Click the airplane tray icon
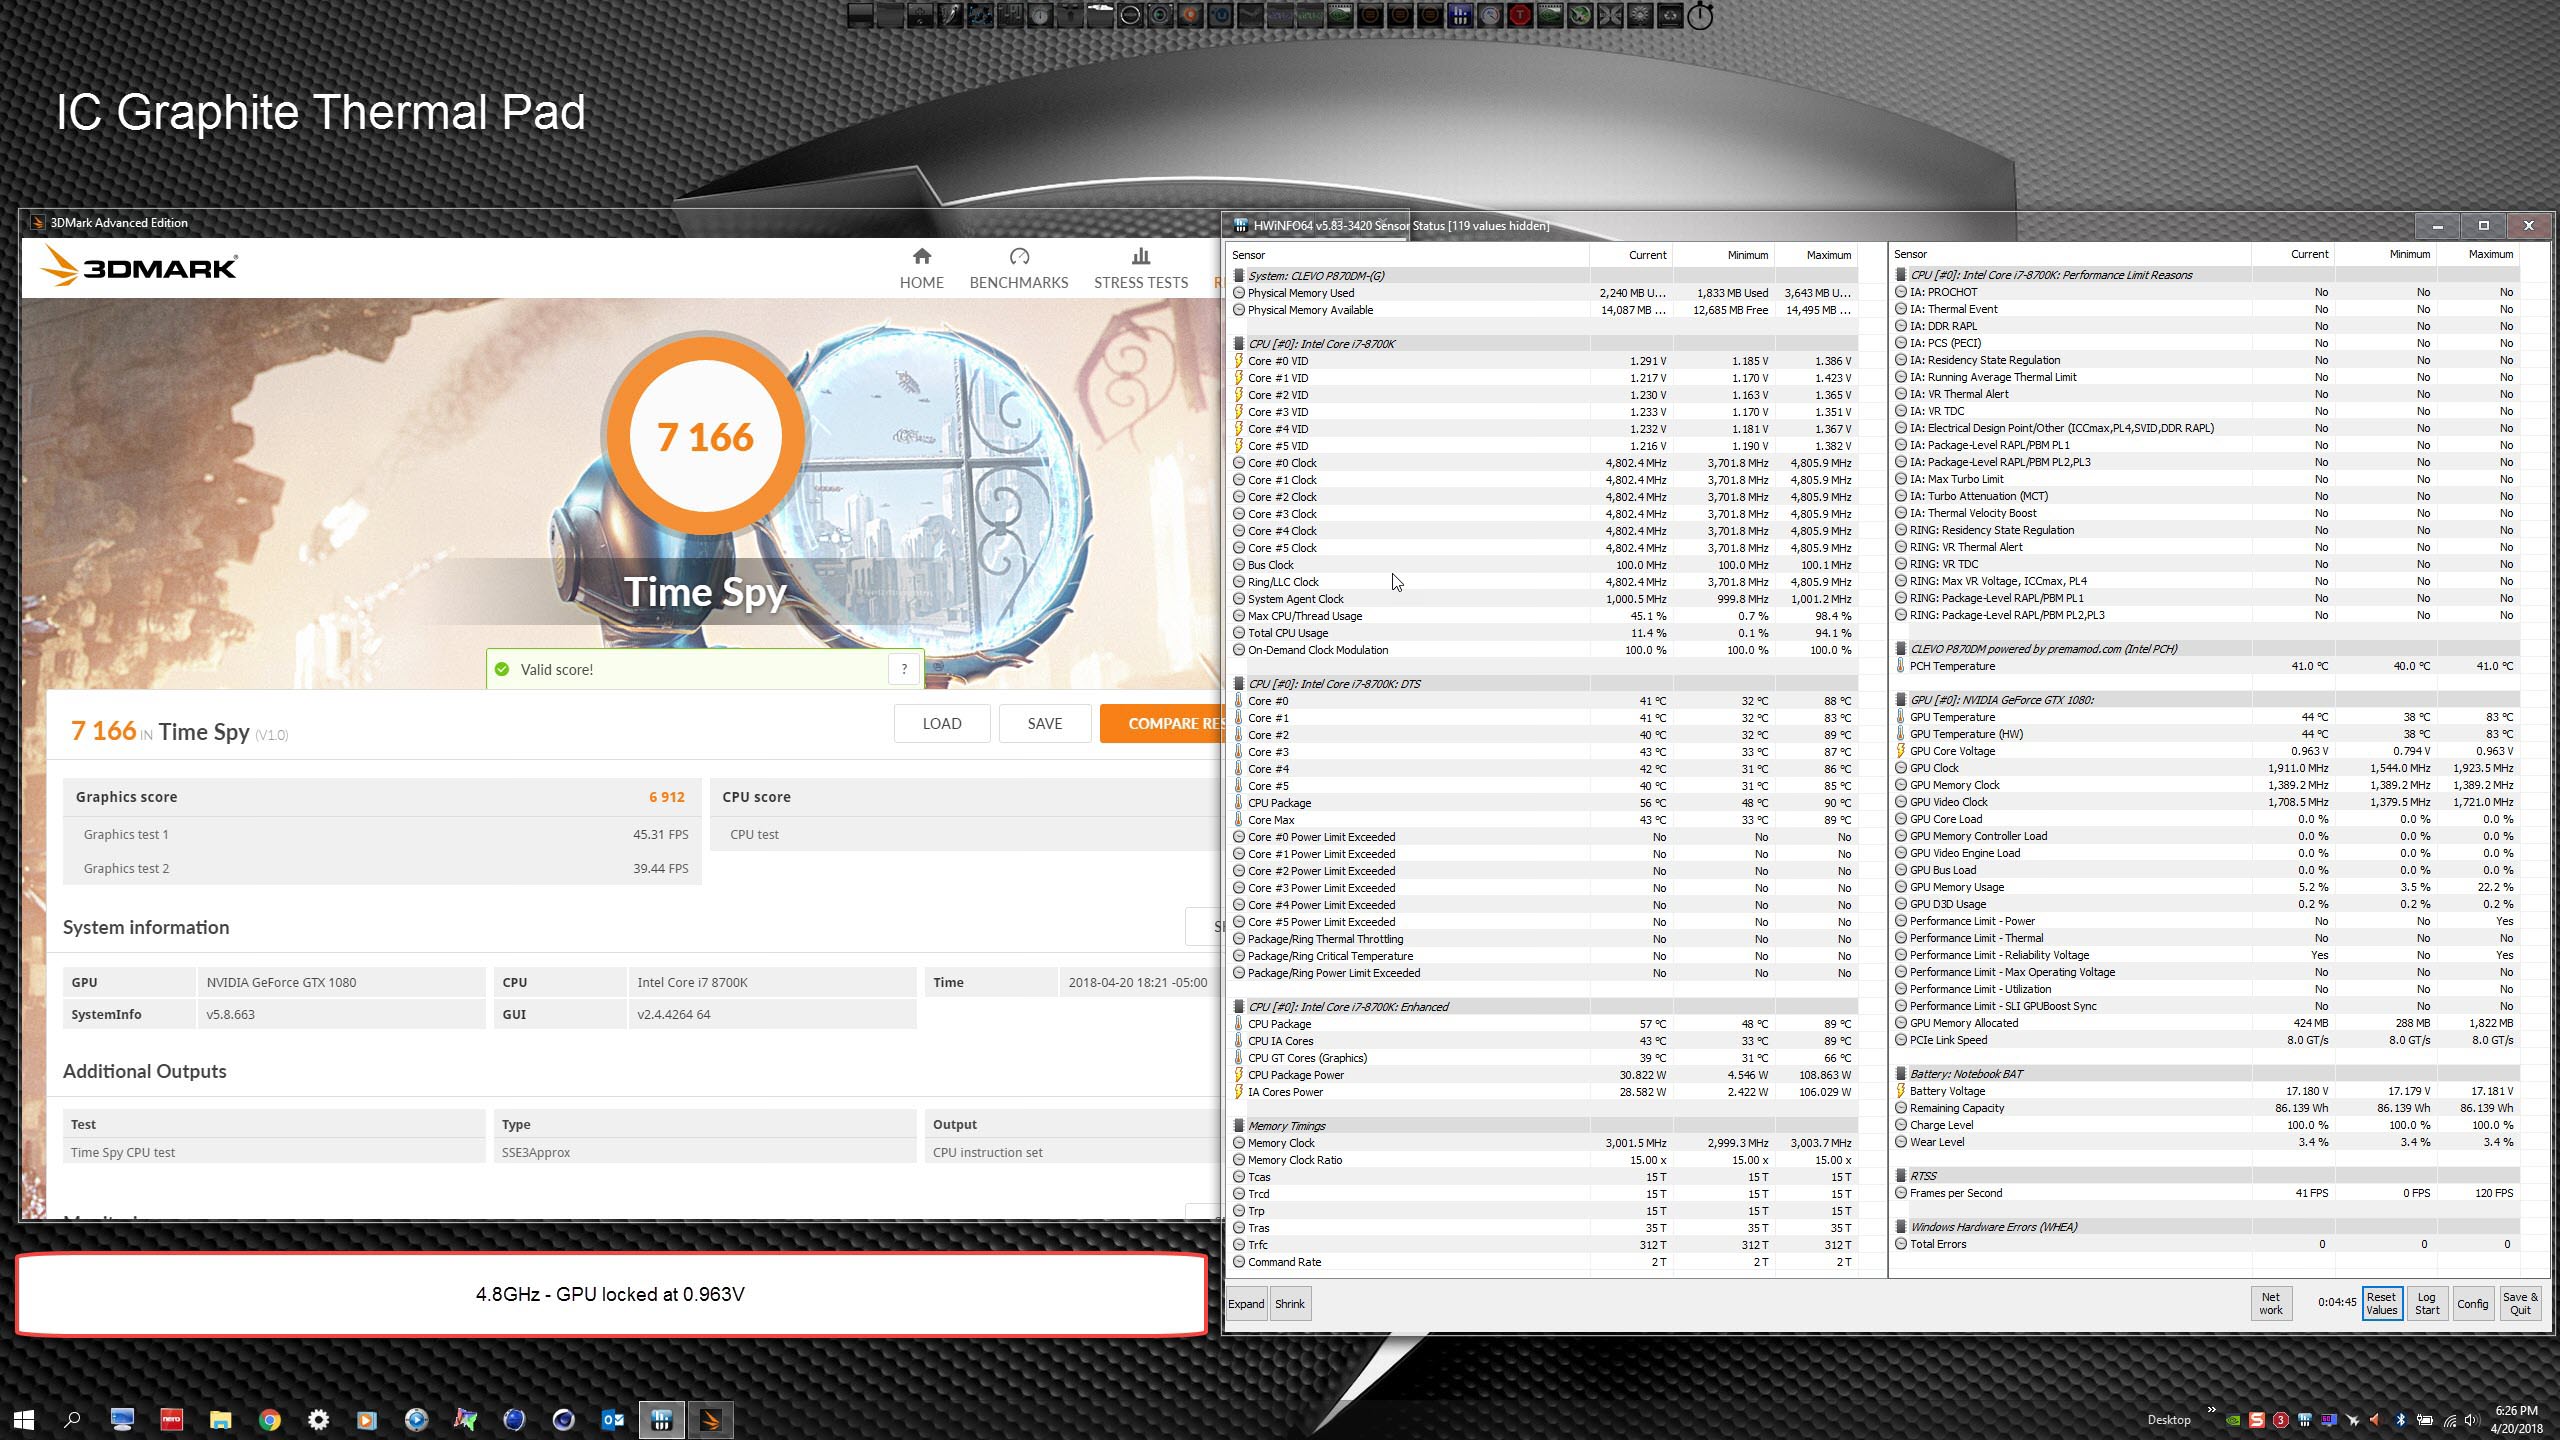Screen dimensions: 2560x1440 [2353, 1420]
